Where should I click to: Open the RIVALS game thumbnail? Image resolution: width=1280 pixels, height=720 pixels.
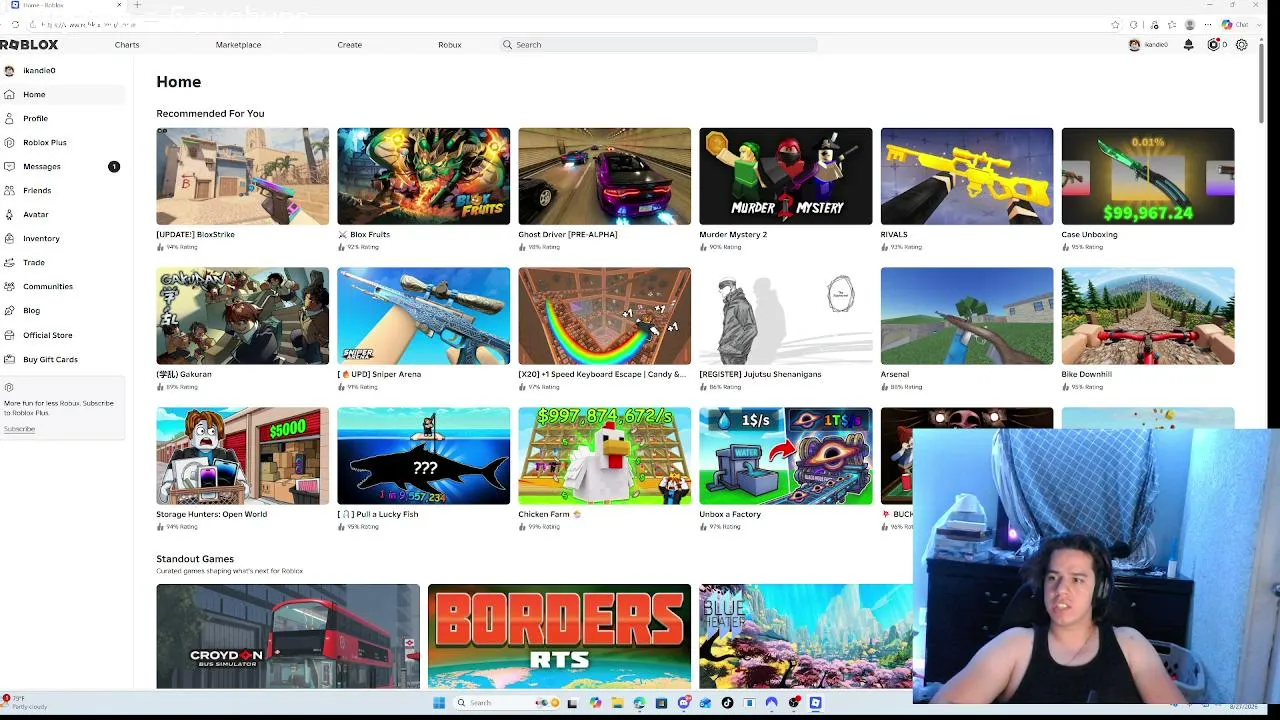966,176
